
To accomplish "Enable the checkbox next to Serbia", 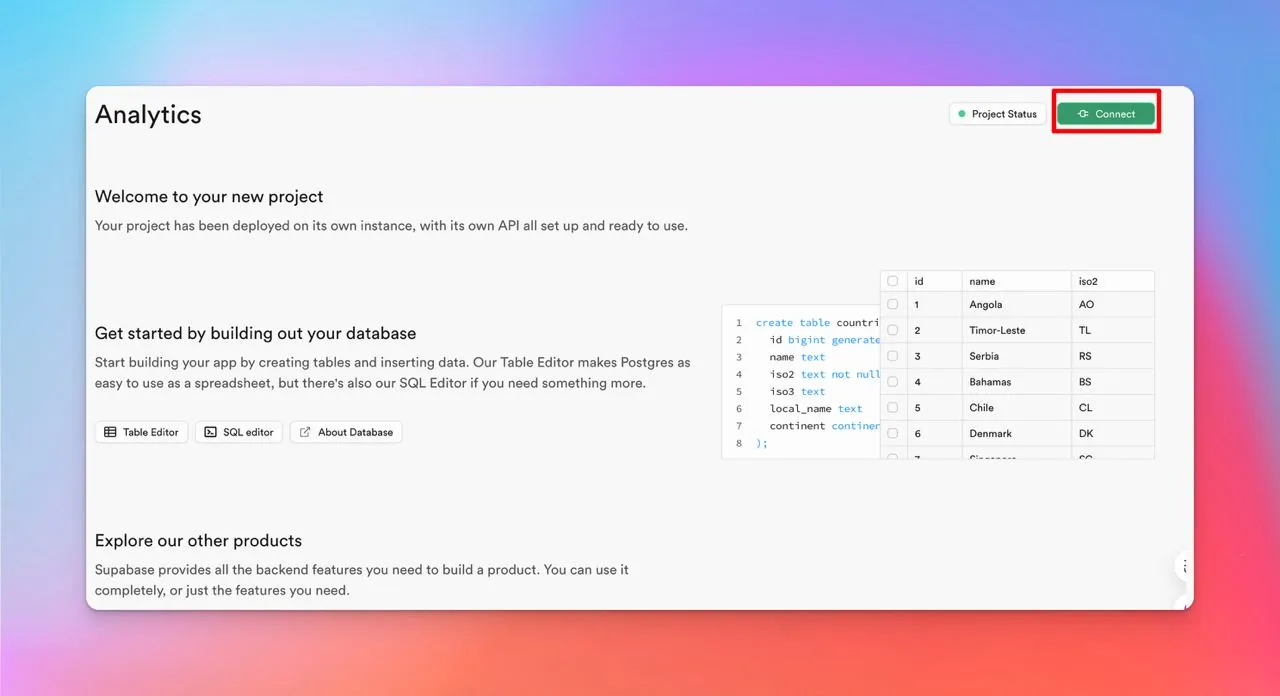I will click(x=893, y=356).
